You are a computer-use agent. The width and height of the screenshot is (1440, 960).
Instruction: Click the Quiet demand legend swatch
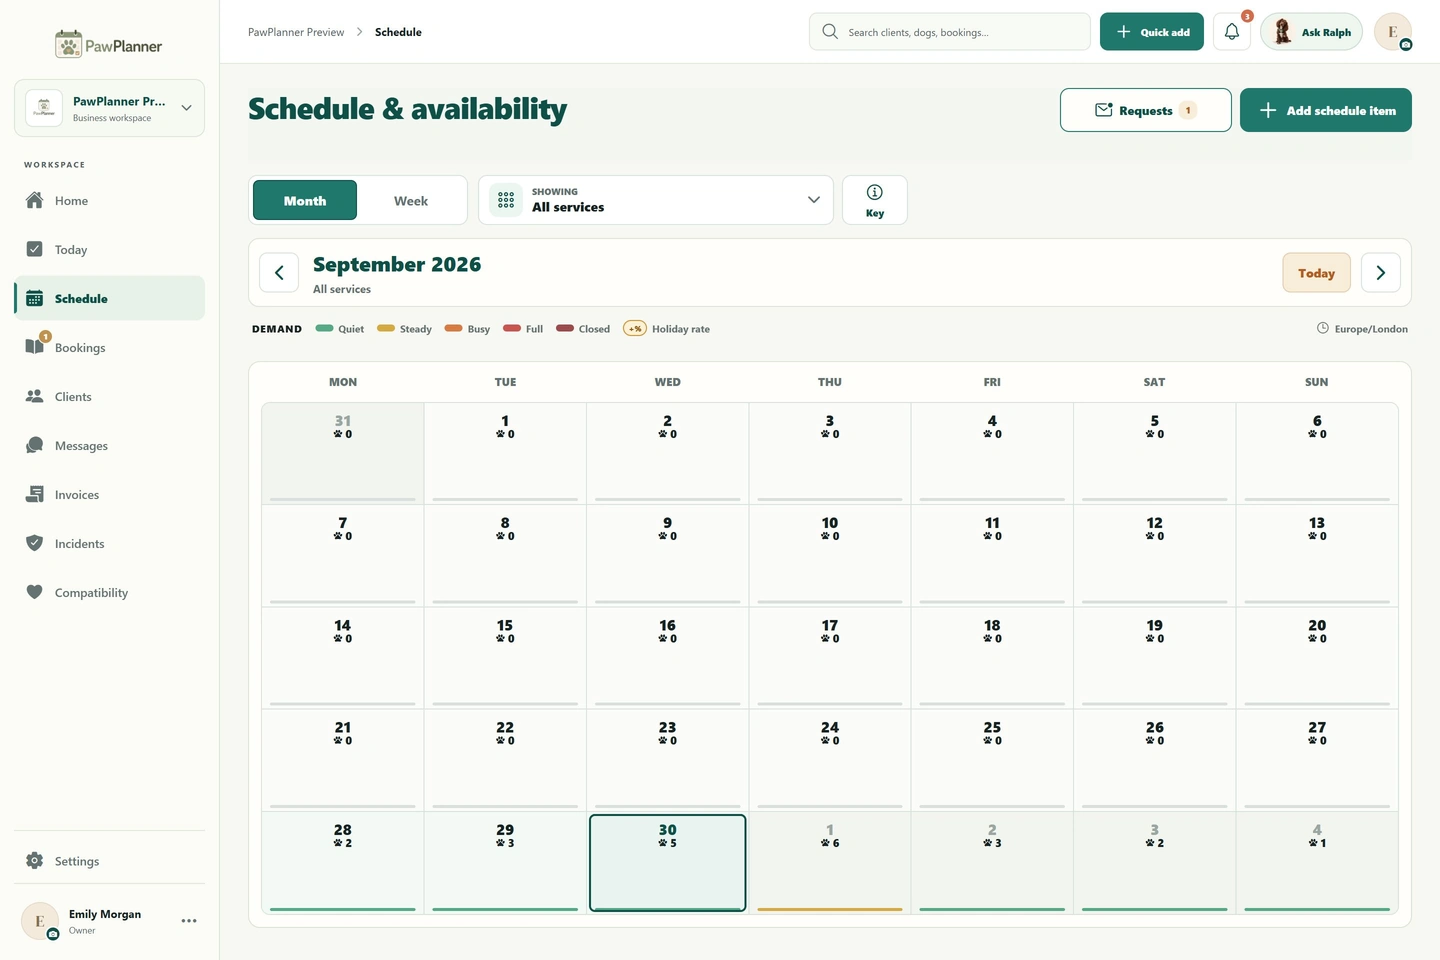[324, 328]
